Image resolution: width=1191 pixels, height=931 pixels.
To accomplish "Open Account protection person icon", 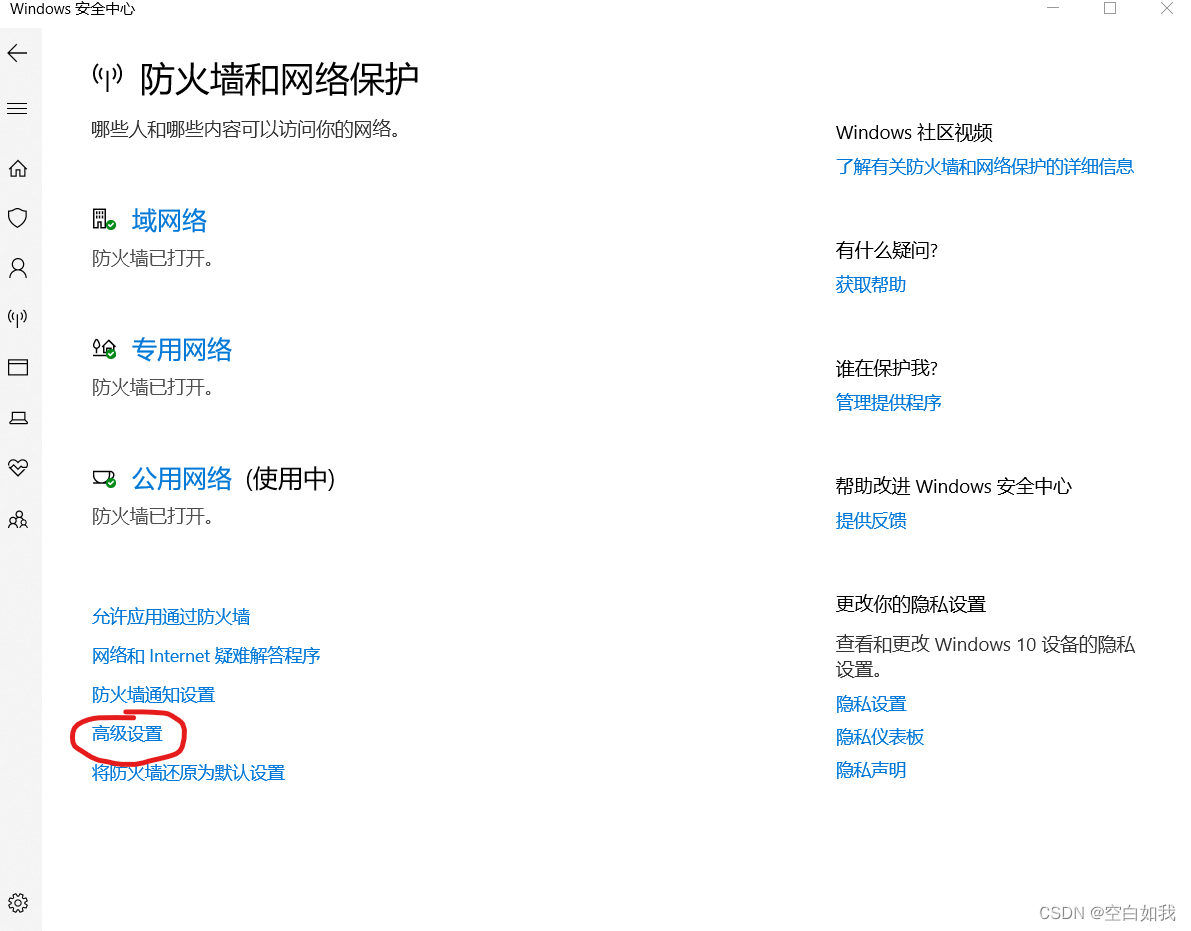I will coord(17,268).
